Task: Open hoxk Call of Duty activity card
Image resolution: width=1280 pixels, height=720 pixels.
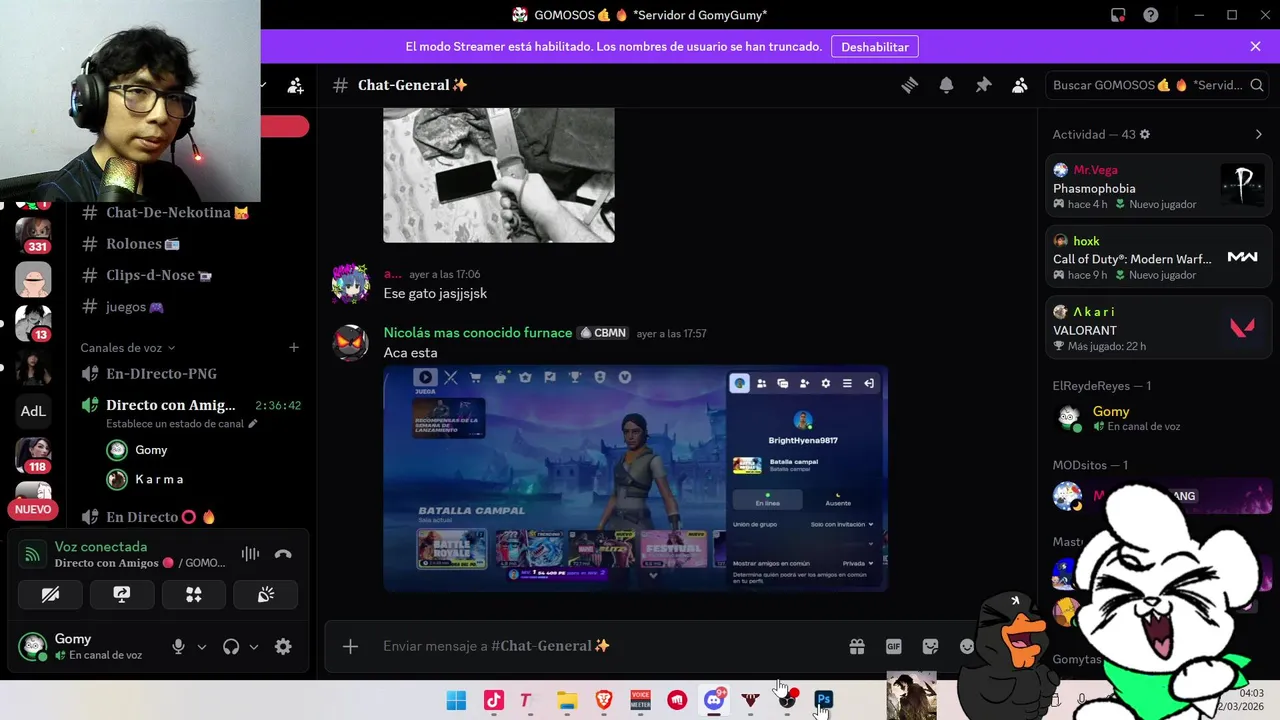Action: click(x=1159, y=257)
